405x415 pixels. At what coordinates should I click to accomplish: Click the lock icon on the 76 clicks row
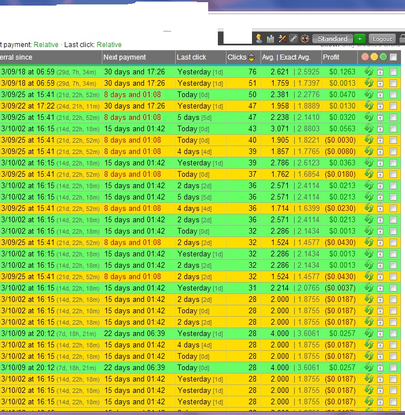[380, 71]
